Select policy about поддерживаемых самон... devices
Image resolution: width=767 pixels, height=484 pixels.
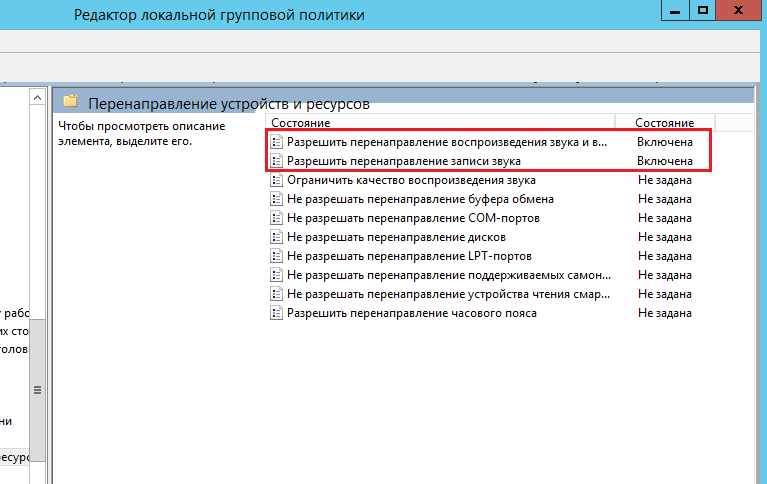pyautogui.click(x=446, y=275)
